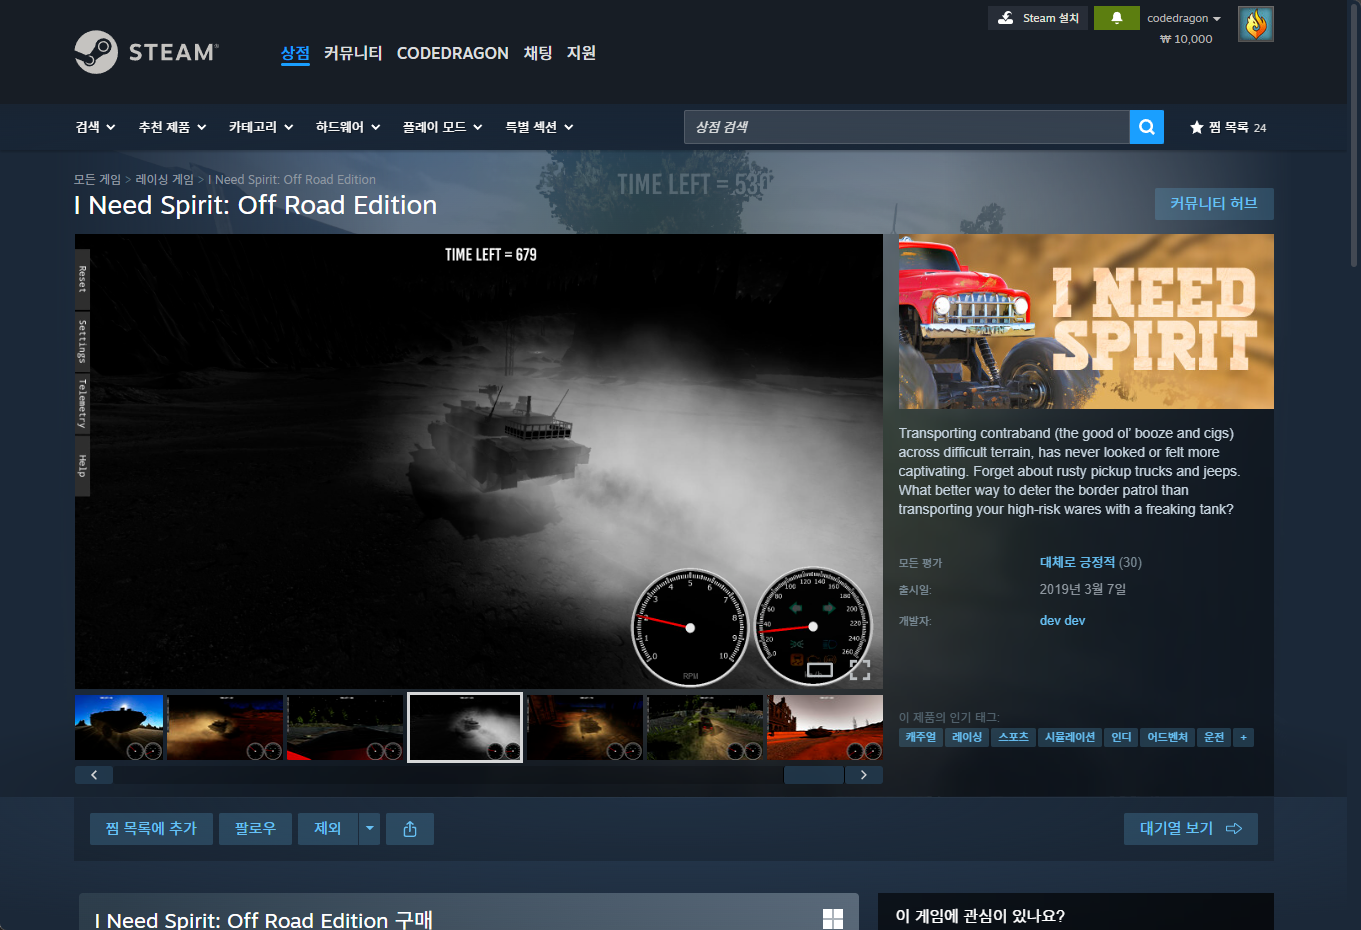Click the user avatar image

(x=1255, y=23)
